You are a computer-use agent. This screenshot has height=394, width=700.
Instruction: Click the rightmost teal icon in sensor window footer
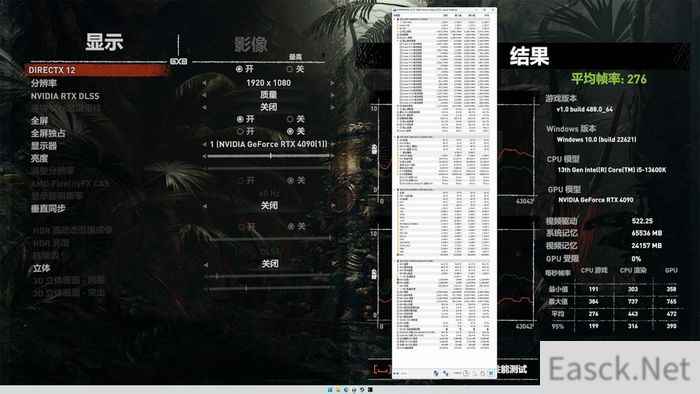[491, 373]
